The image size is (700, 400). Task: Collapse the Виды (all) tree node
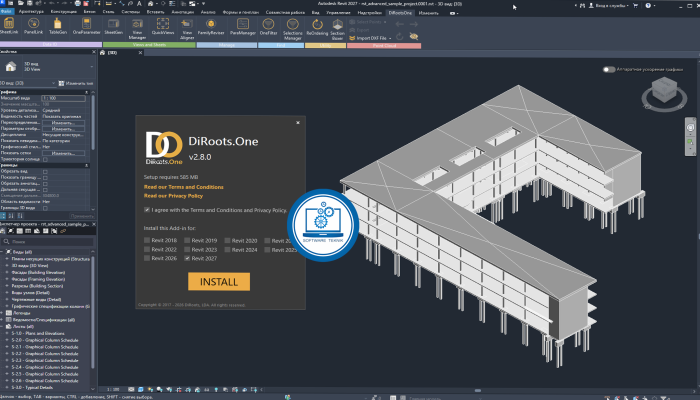[x=2, y=252]
